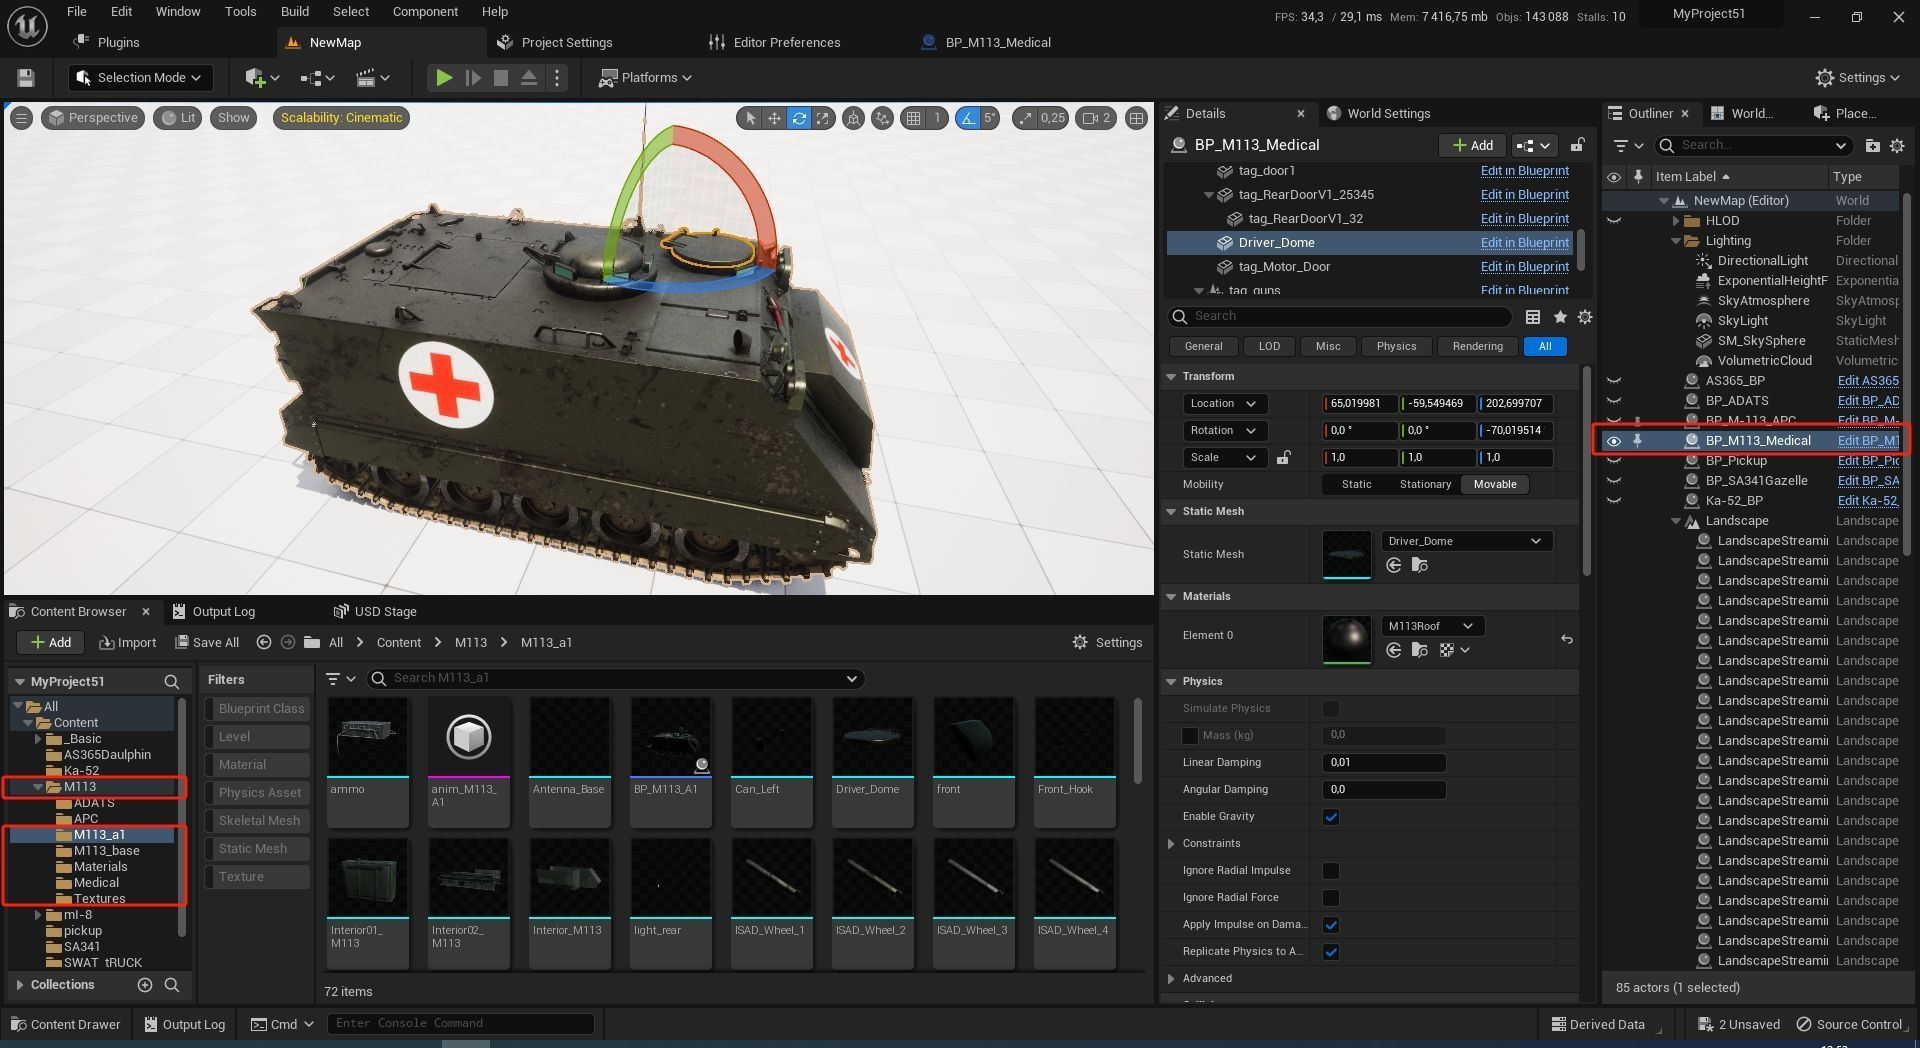Click the Play level button
The width and height of the screenshot is (1920, 1048).
[443, 78]
